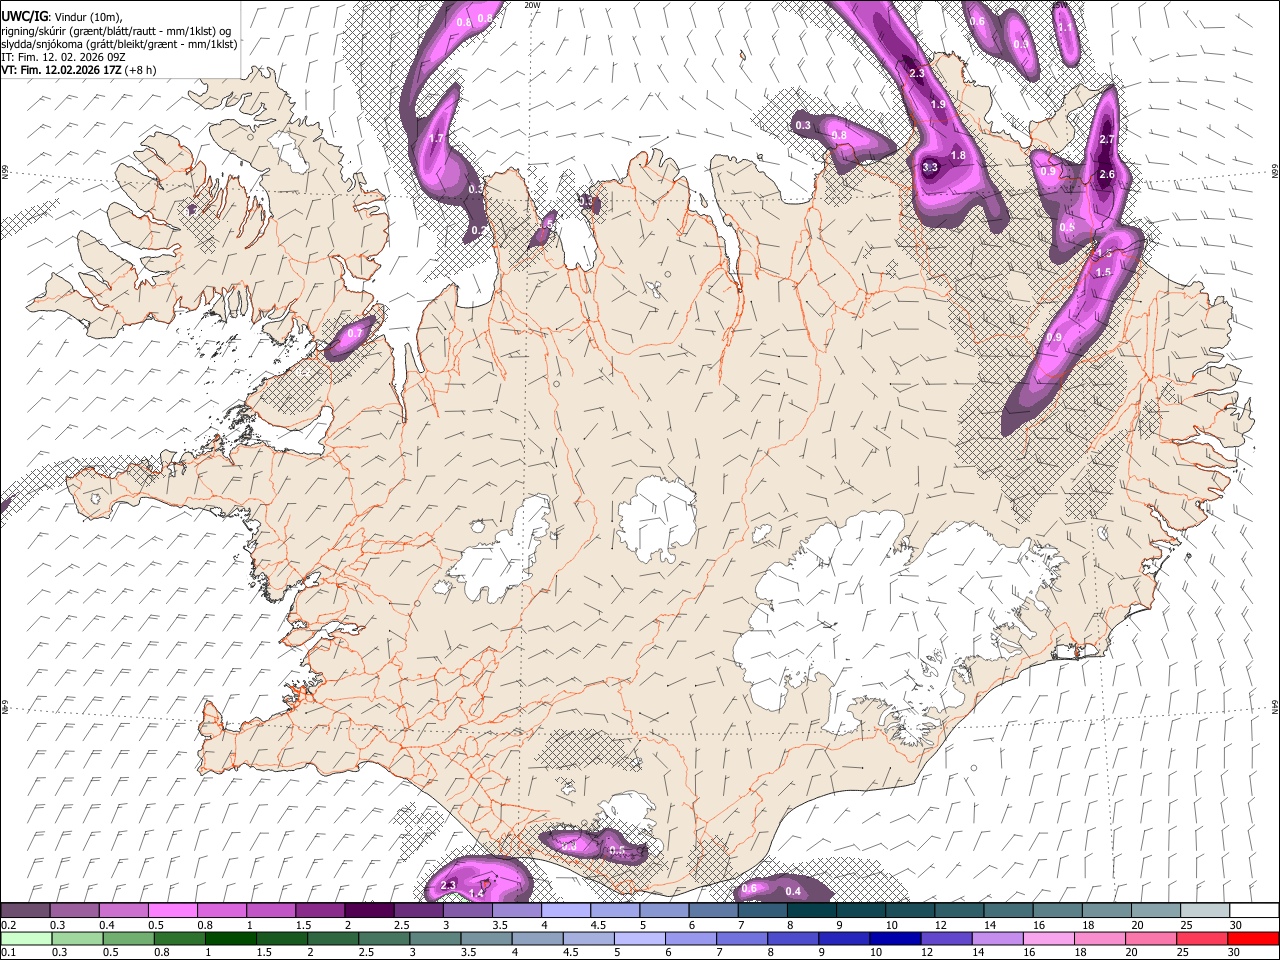Image resolution: width=1280 pixels, height=960 pixels.
Task: Click the lower-scale pink swatch between 16 and 18
Action: [x=1048, y=938]
